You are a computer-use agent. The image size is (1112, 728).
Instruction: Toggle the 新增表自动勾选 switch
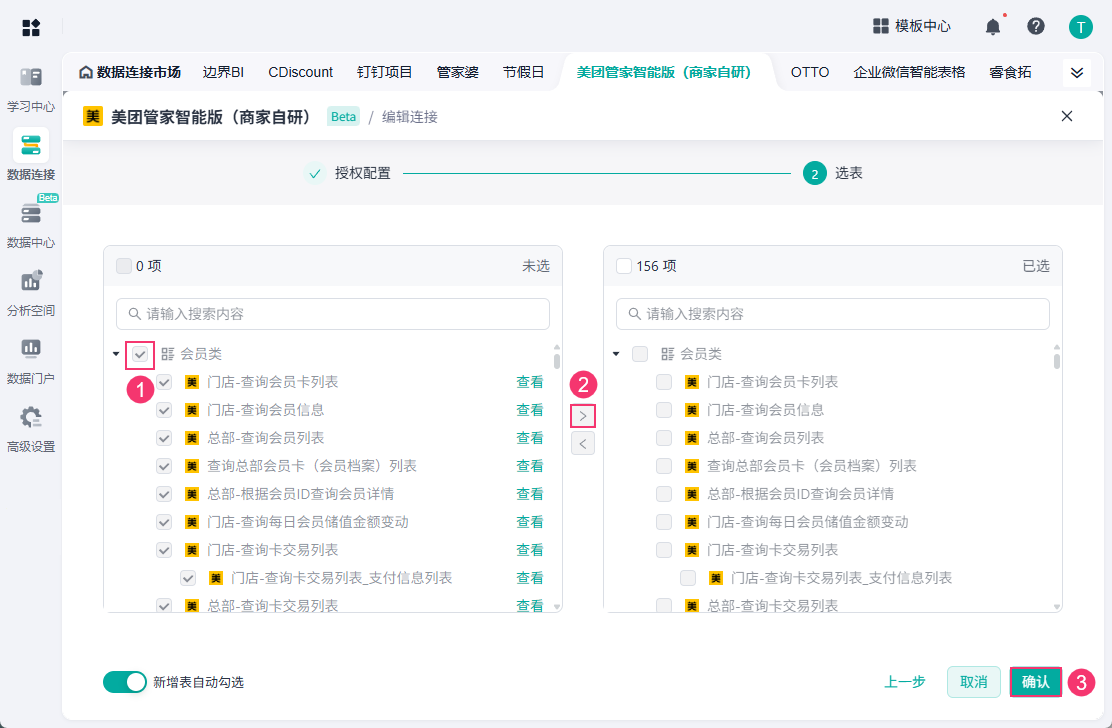(x=125, y=682)
